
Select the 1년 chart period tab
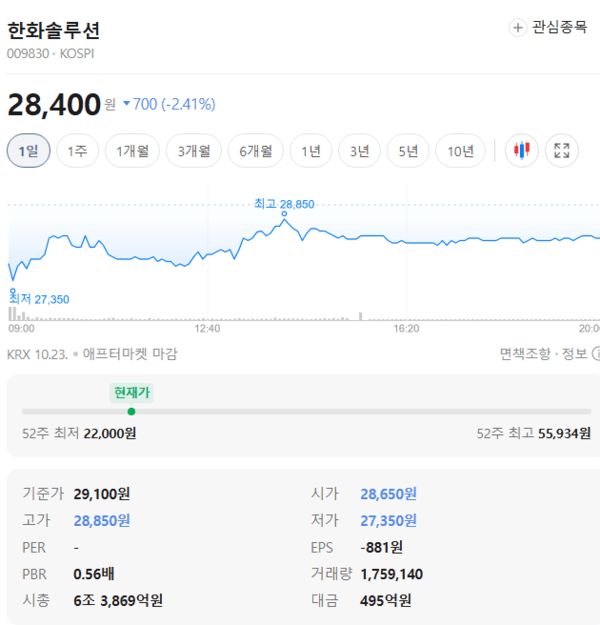click(x=311, y=151)
